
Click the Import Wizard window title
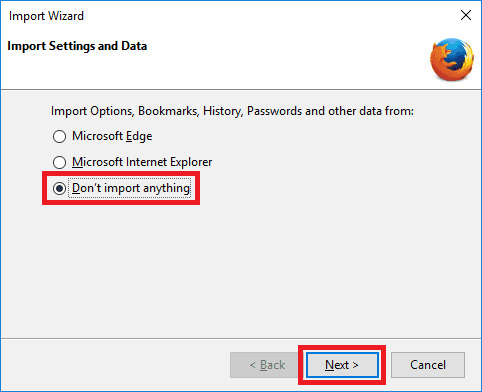click(x=46, y=16)
